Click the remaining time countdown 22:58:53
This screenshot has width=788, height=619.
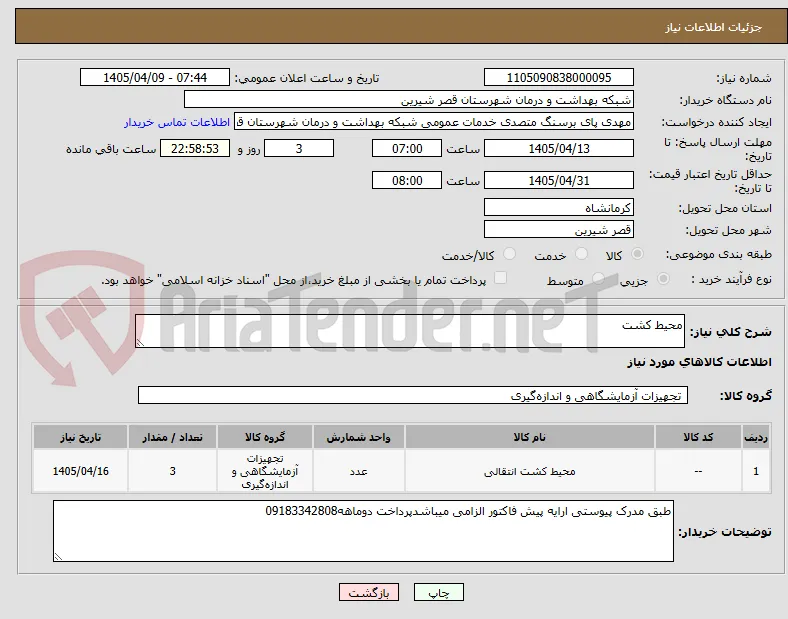click(x=195, y=148)
